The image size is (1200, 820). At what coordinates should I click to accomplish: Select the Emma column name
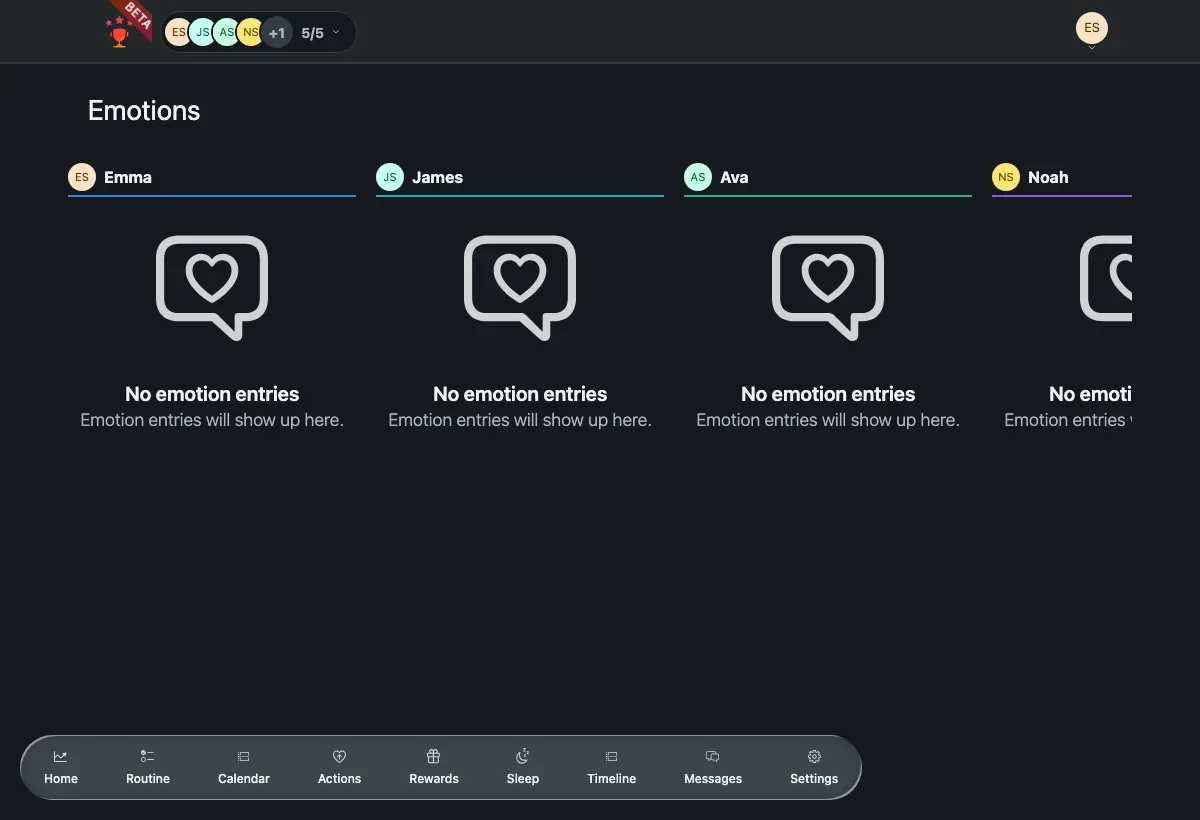point(128,177)
